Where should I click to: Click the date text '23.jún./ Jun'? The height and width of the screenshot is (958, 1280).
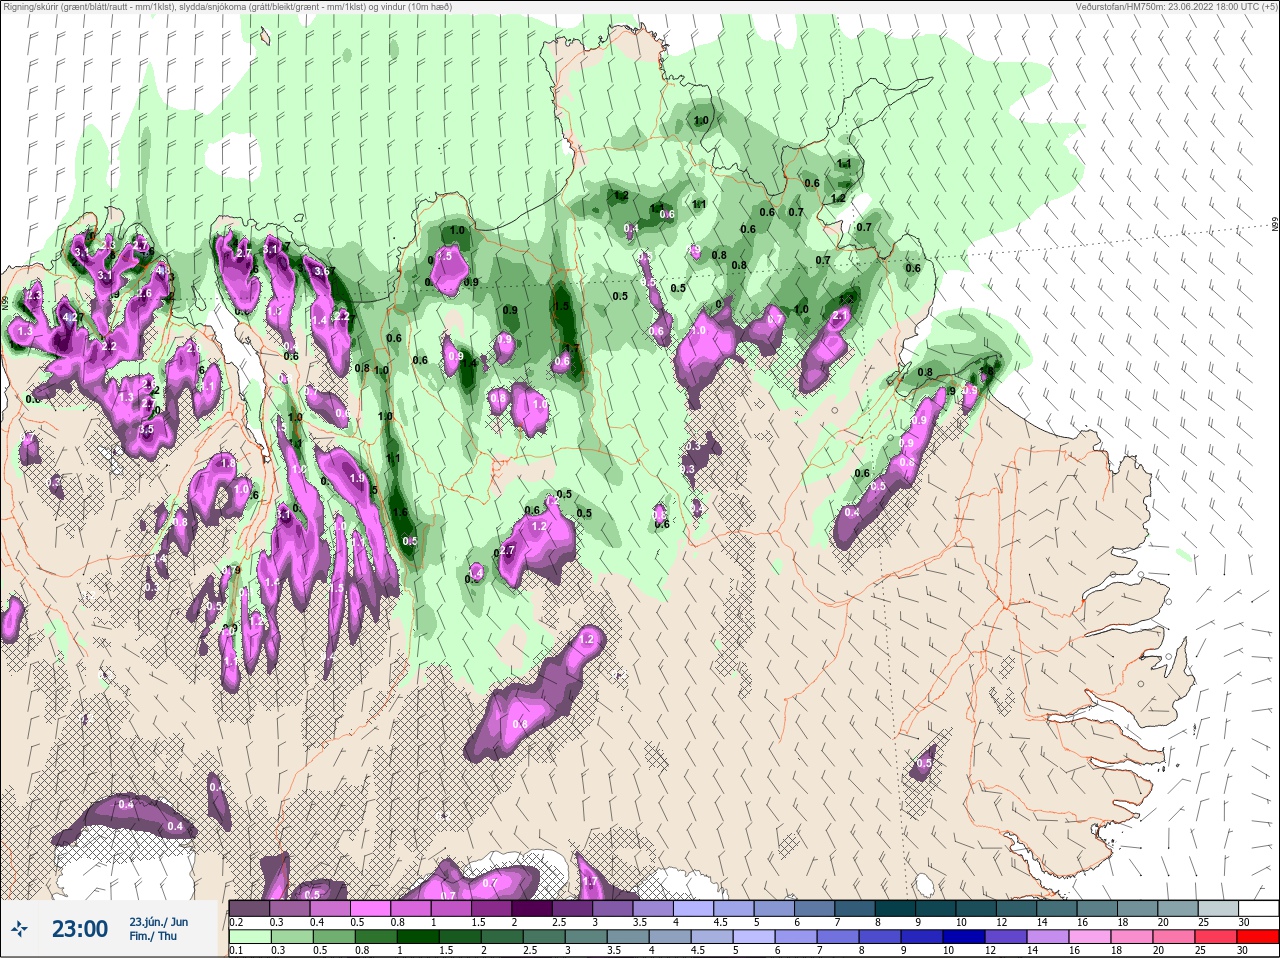158,922
